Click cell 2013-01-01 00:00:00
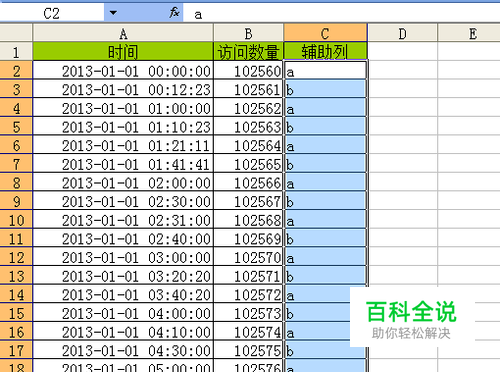500x372 pixels. point(123,70)
